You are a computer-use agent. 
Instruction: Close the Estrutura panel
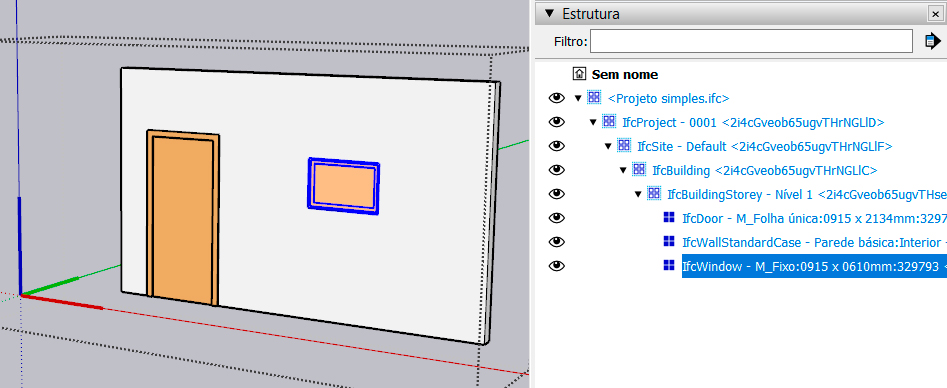[934, 13]
